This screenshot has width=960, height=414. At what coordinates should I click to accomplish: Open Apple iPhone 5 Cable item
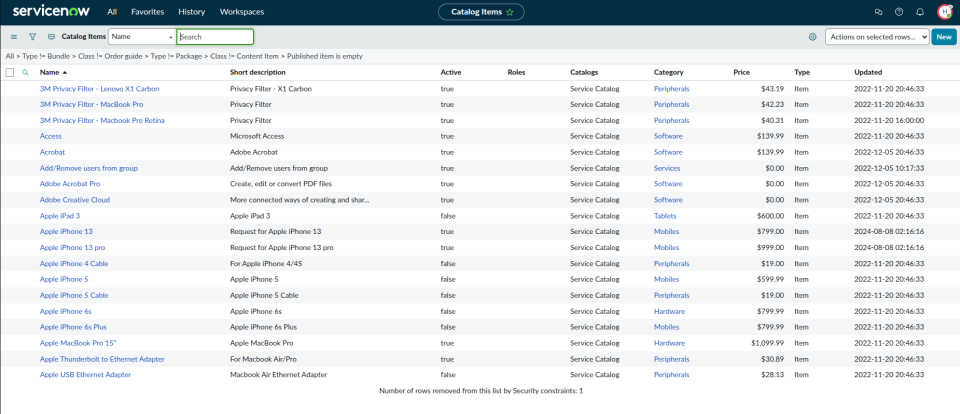[74, 295]
